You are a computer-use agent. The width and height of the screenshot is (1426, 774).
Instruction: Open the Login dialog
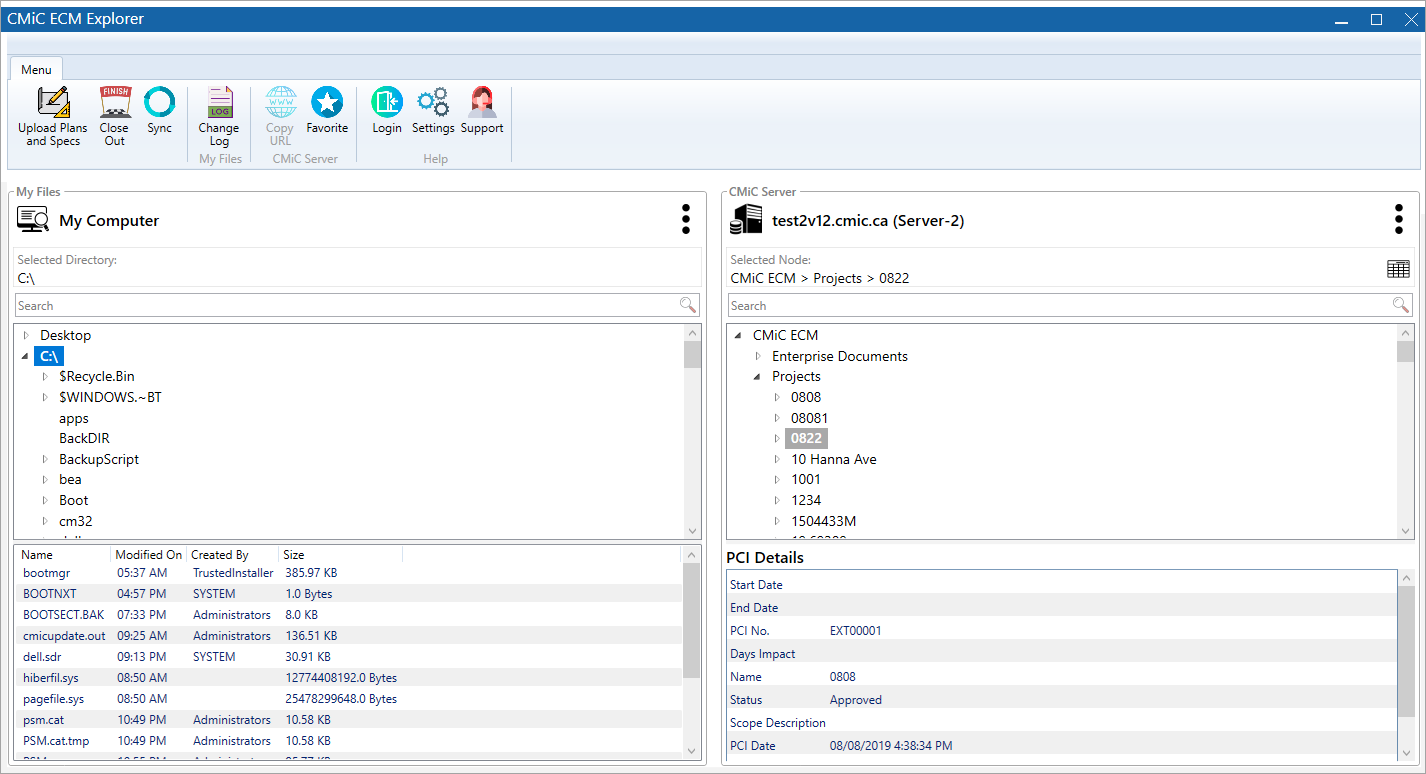click(387, 110)
